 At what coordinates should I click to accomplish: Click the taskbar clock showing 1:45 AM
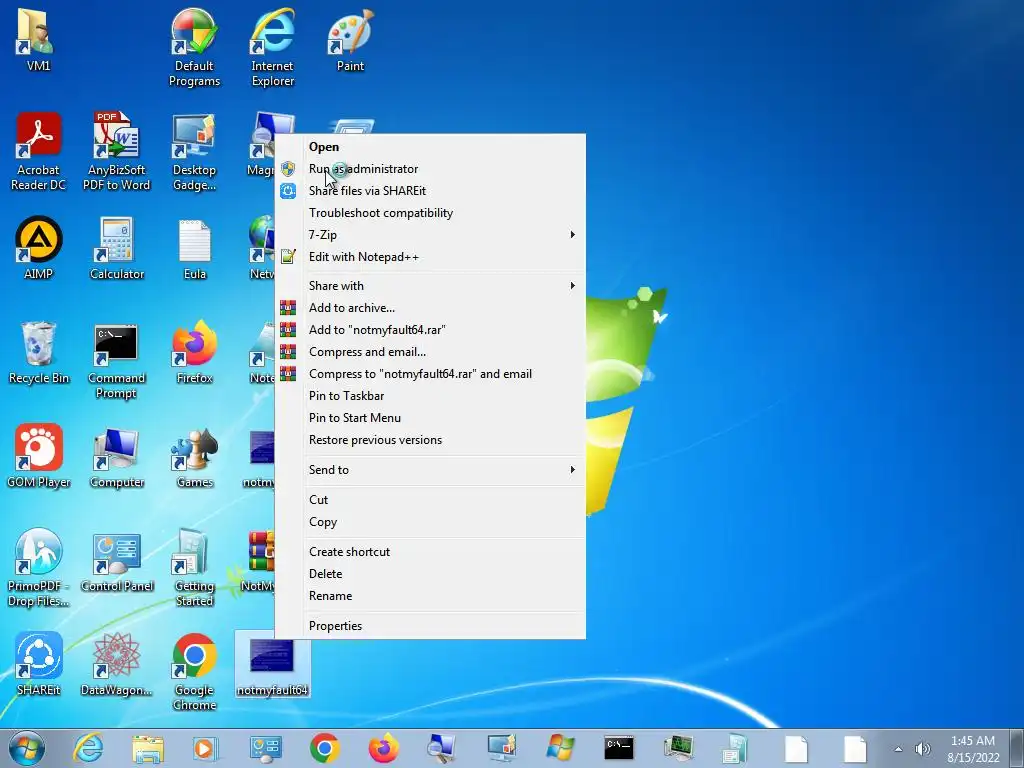point(973,749)
